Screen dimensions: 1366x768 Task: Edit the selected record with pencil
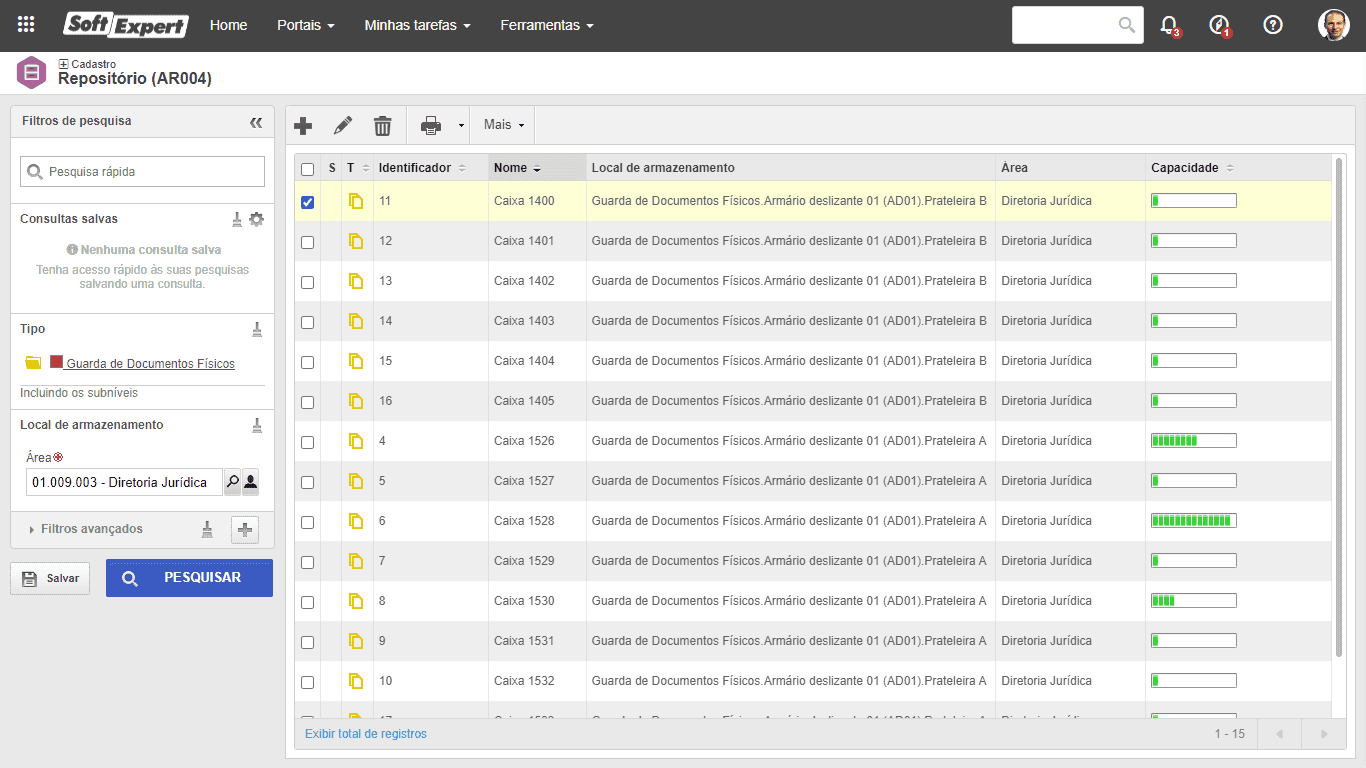(343, 125)
